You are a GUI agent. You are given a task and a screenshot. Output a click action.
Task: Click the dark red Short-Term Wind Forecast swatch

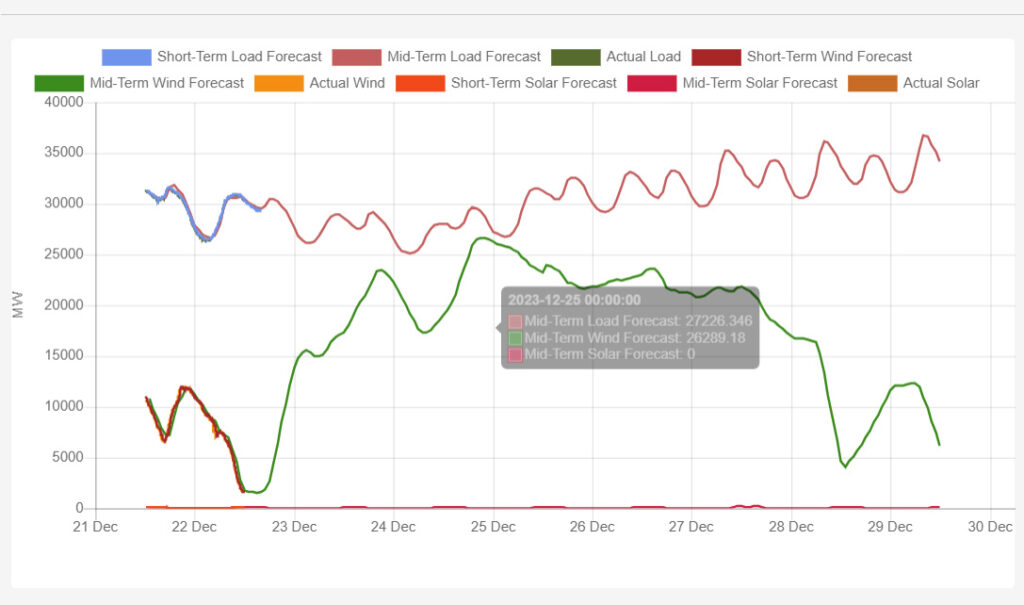click(716, 57)
